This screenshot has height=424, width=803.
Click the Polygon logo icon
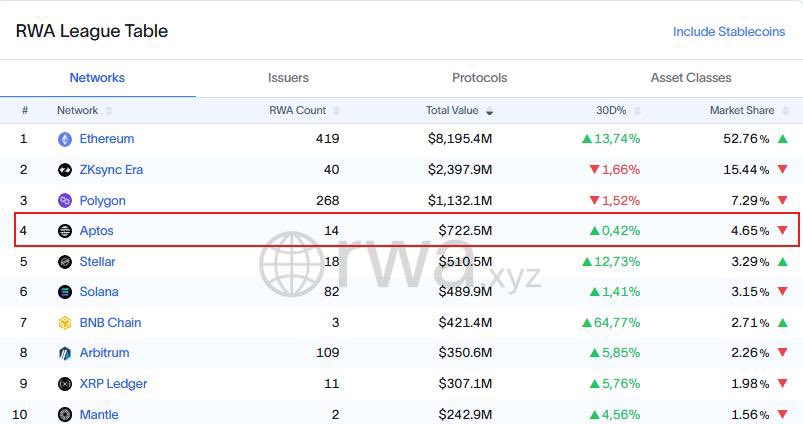tap(65, 200)
